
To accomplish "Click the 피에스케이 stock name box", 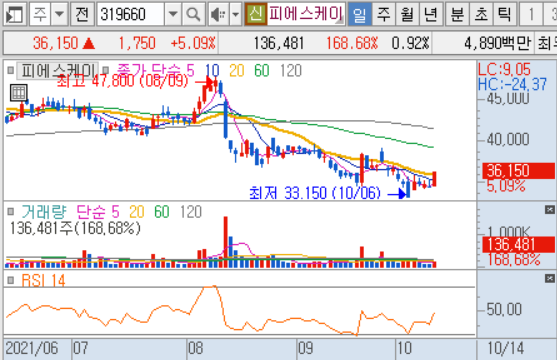I will coord(305,14).
